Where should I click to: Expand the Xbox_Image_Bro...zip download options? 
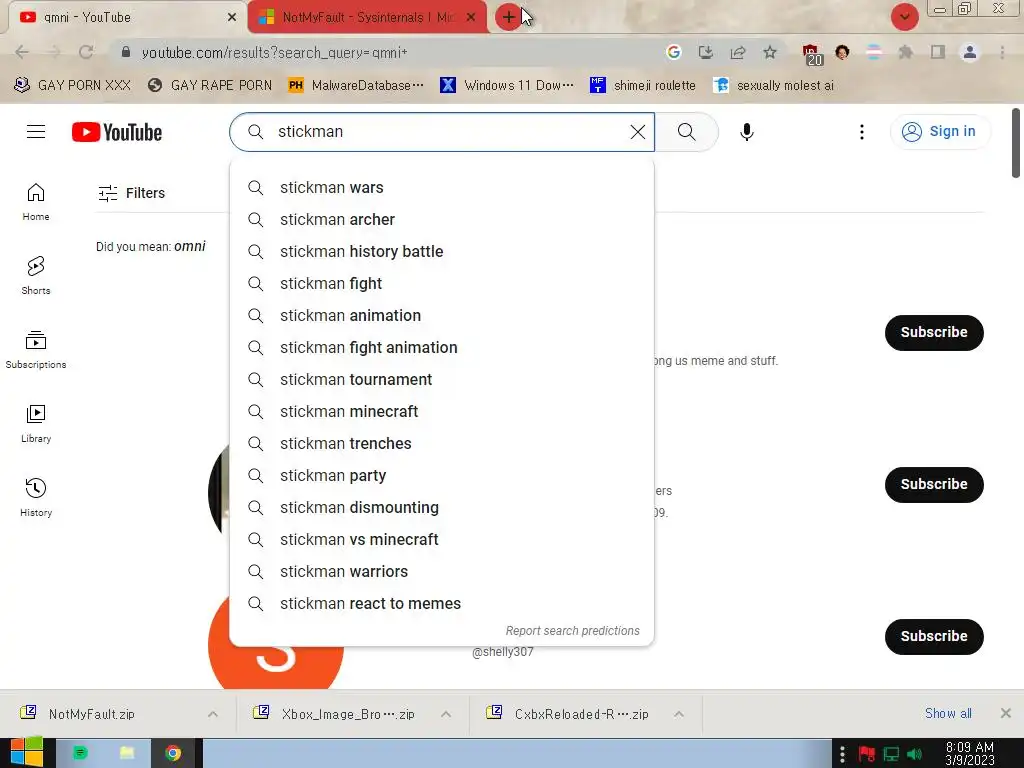446,714
